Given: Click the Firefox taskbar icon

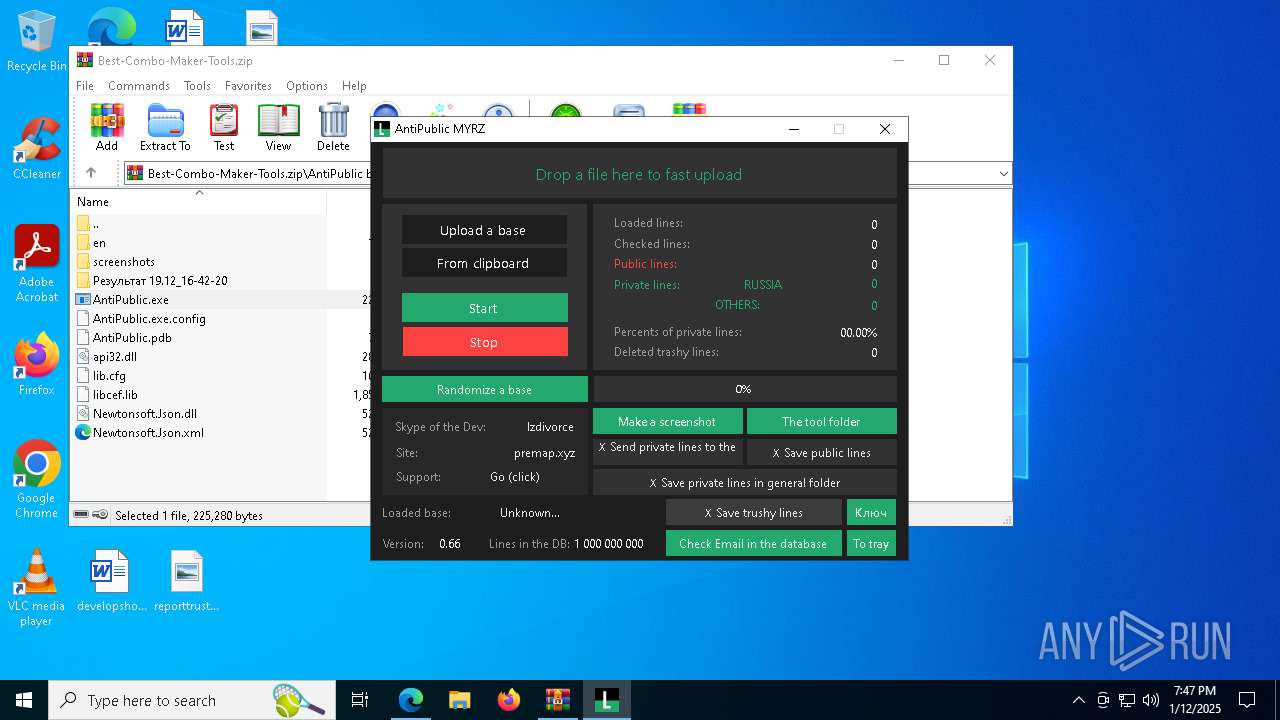Looking at the screenshot, I should (x=509, y=700).
